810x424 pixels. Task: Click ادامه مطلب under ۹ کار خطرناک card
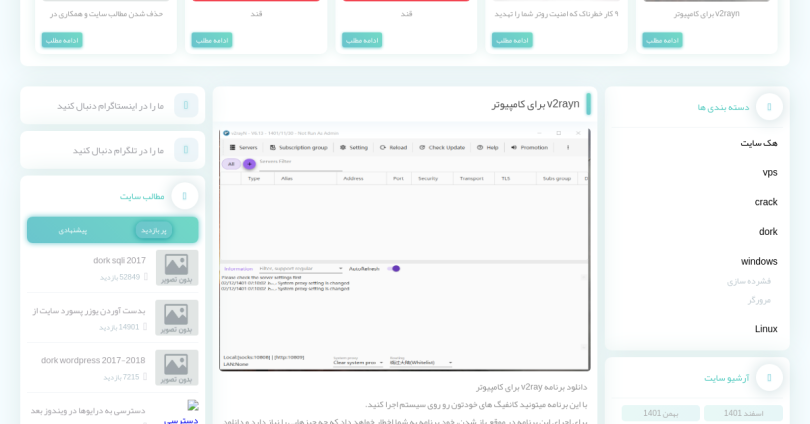[x=512, y=40]
